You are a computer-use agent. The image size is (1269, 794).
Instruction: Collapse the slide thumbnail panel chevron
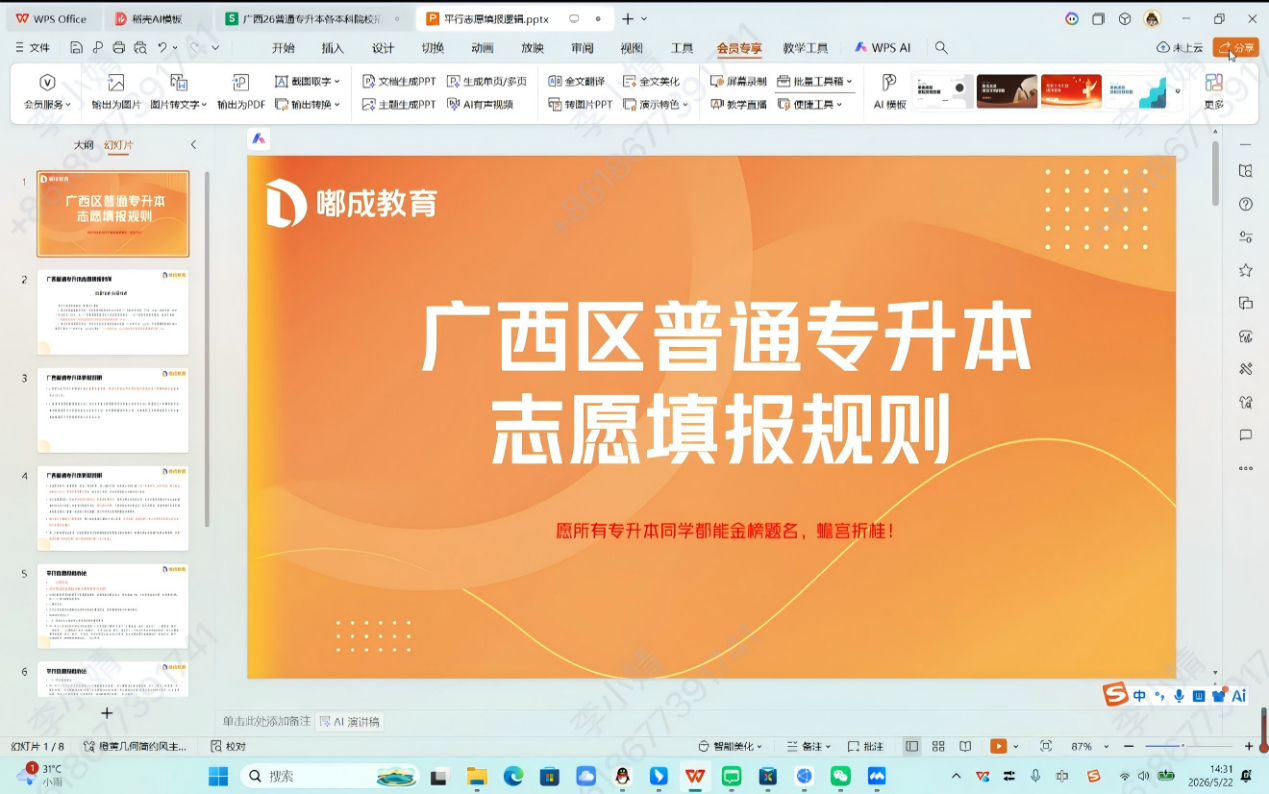pos(193,145)
